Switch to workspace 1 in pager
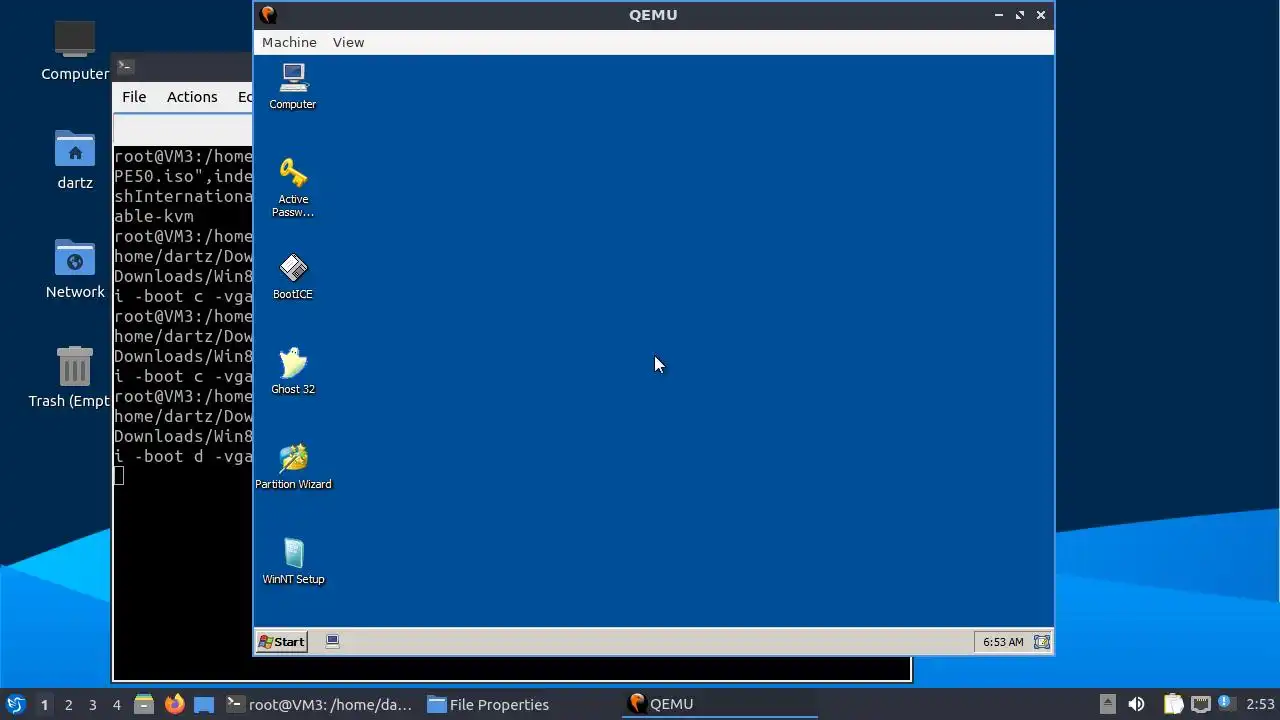This screenshot has height=720, width=1280. tap(44, 705)
